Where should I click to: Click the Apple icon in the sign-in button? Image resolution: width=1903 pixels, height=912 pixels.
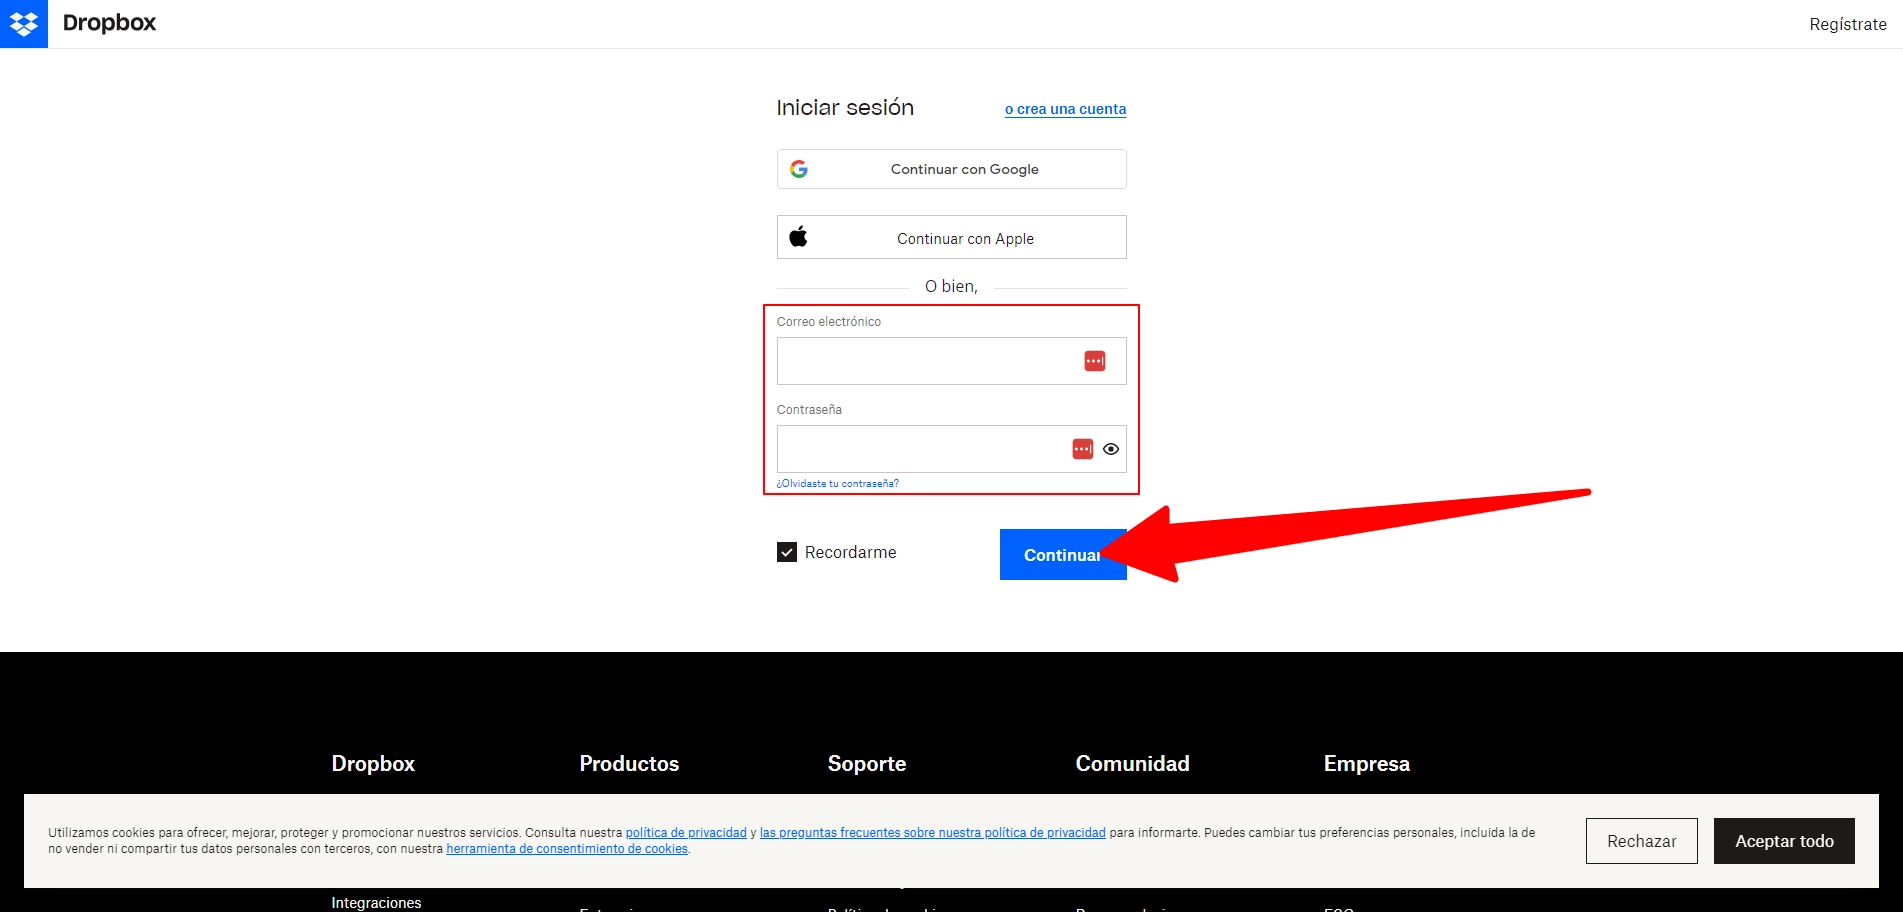point(799,237)
